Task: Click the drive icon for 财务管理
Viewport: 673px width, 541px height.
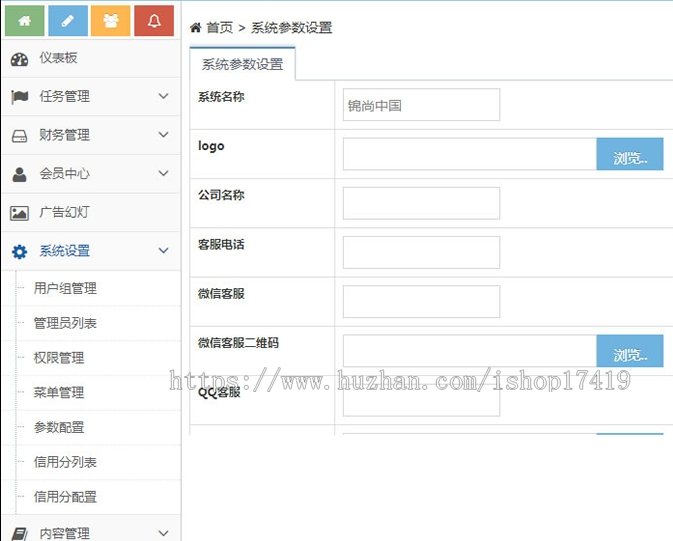Action: pos(19,136)
